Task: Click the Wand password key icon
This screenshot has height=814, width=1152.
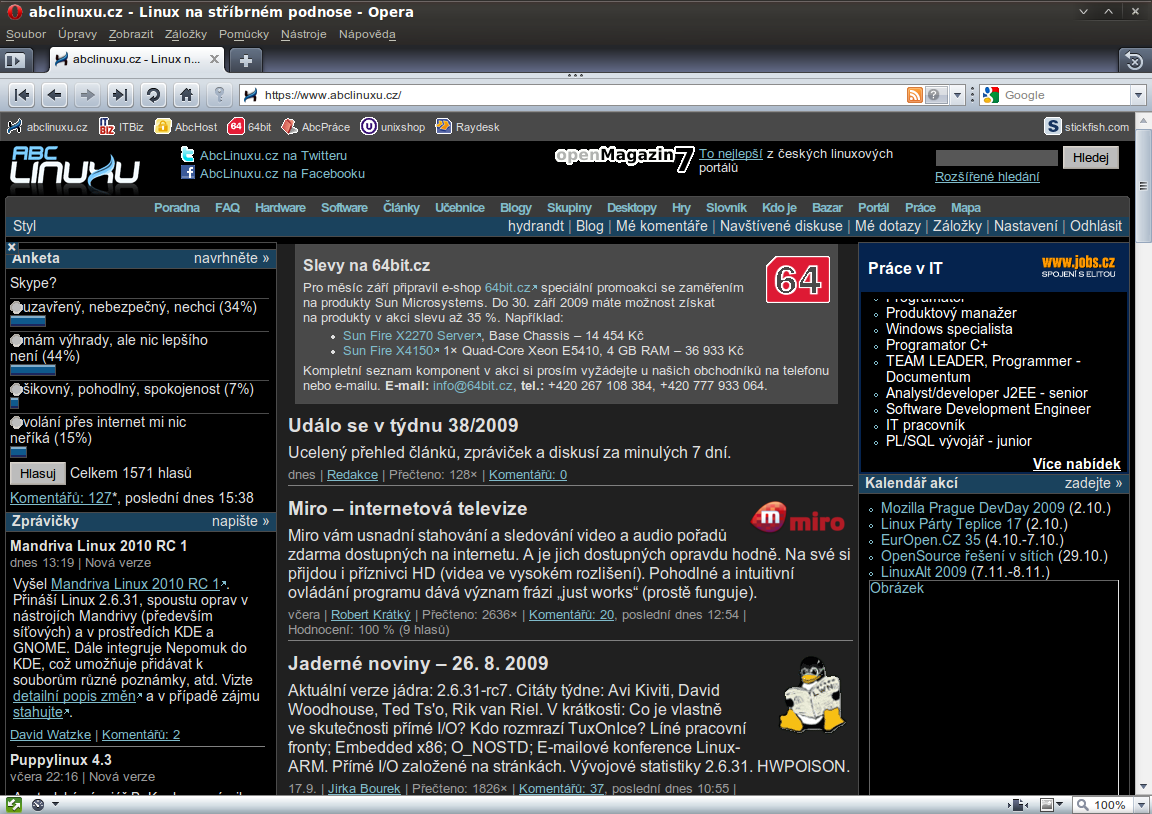Action: [x=219, y=95]
